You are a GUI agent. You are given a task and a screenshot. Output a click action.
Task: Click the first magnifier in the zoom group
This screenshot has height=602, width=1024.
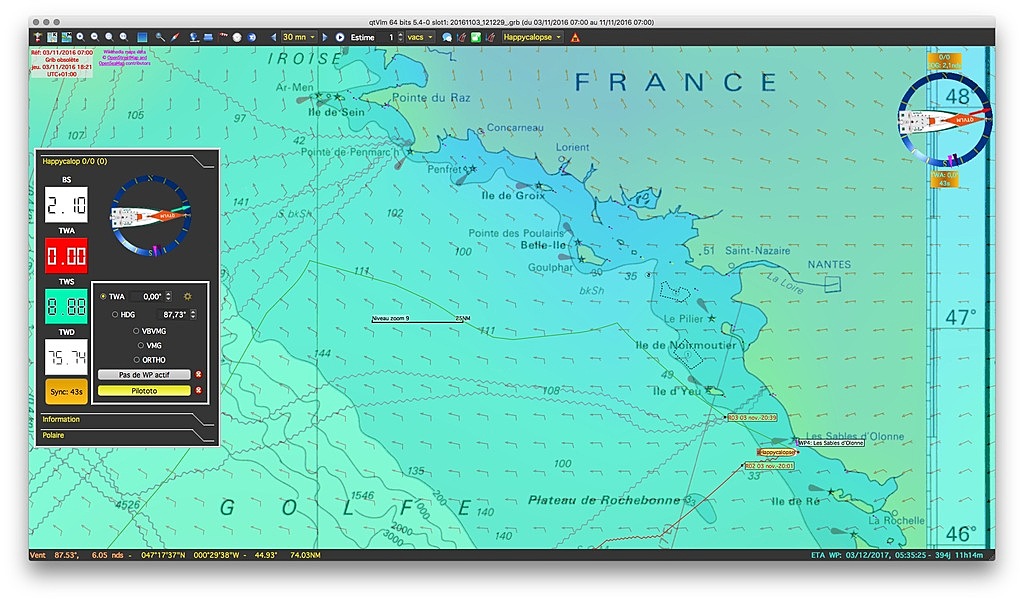point(80,37)
